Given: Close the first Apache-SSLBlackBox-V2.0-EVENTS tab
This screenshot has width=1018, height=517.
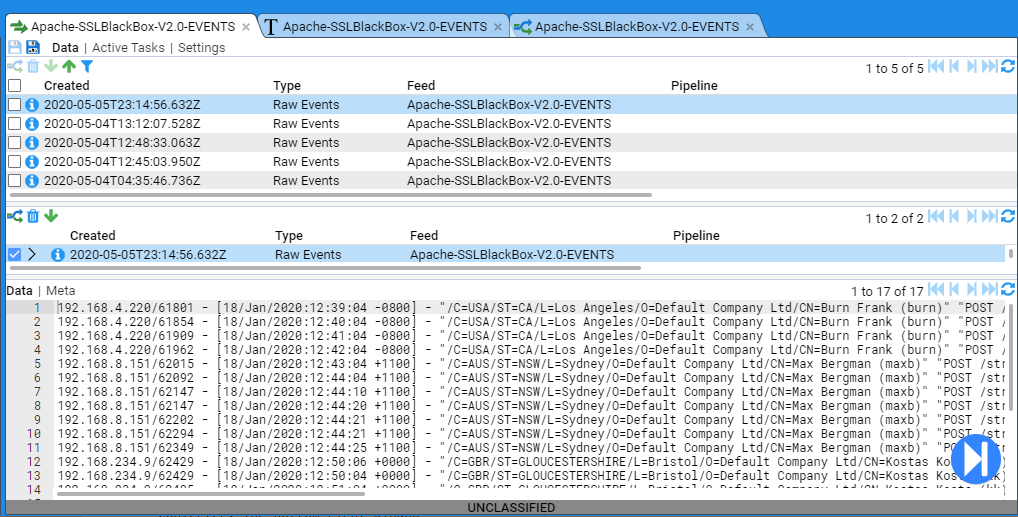Looking at the screenshot, I should (246, 27).
